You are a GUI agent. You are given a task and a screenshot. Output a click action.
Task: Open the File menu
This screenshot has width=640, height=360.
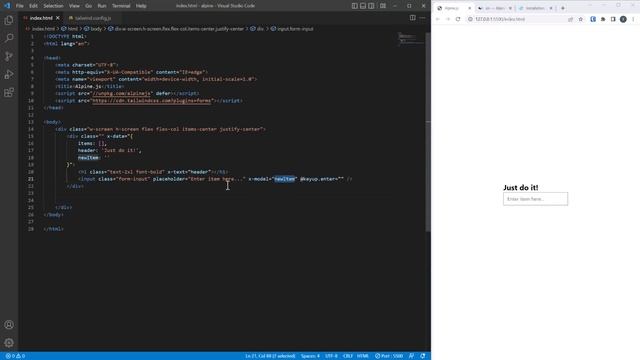pos(20,6)
